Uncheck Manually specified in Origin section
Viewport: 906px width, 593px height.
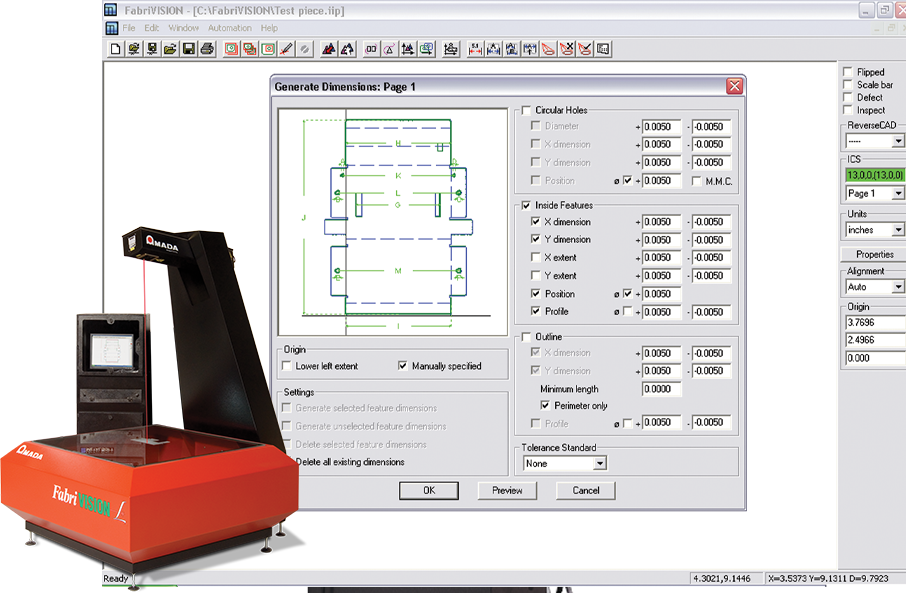[402, 365]
